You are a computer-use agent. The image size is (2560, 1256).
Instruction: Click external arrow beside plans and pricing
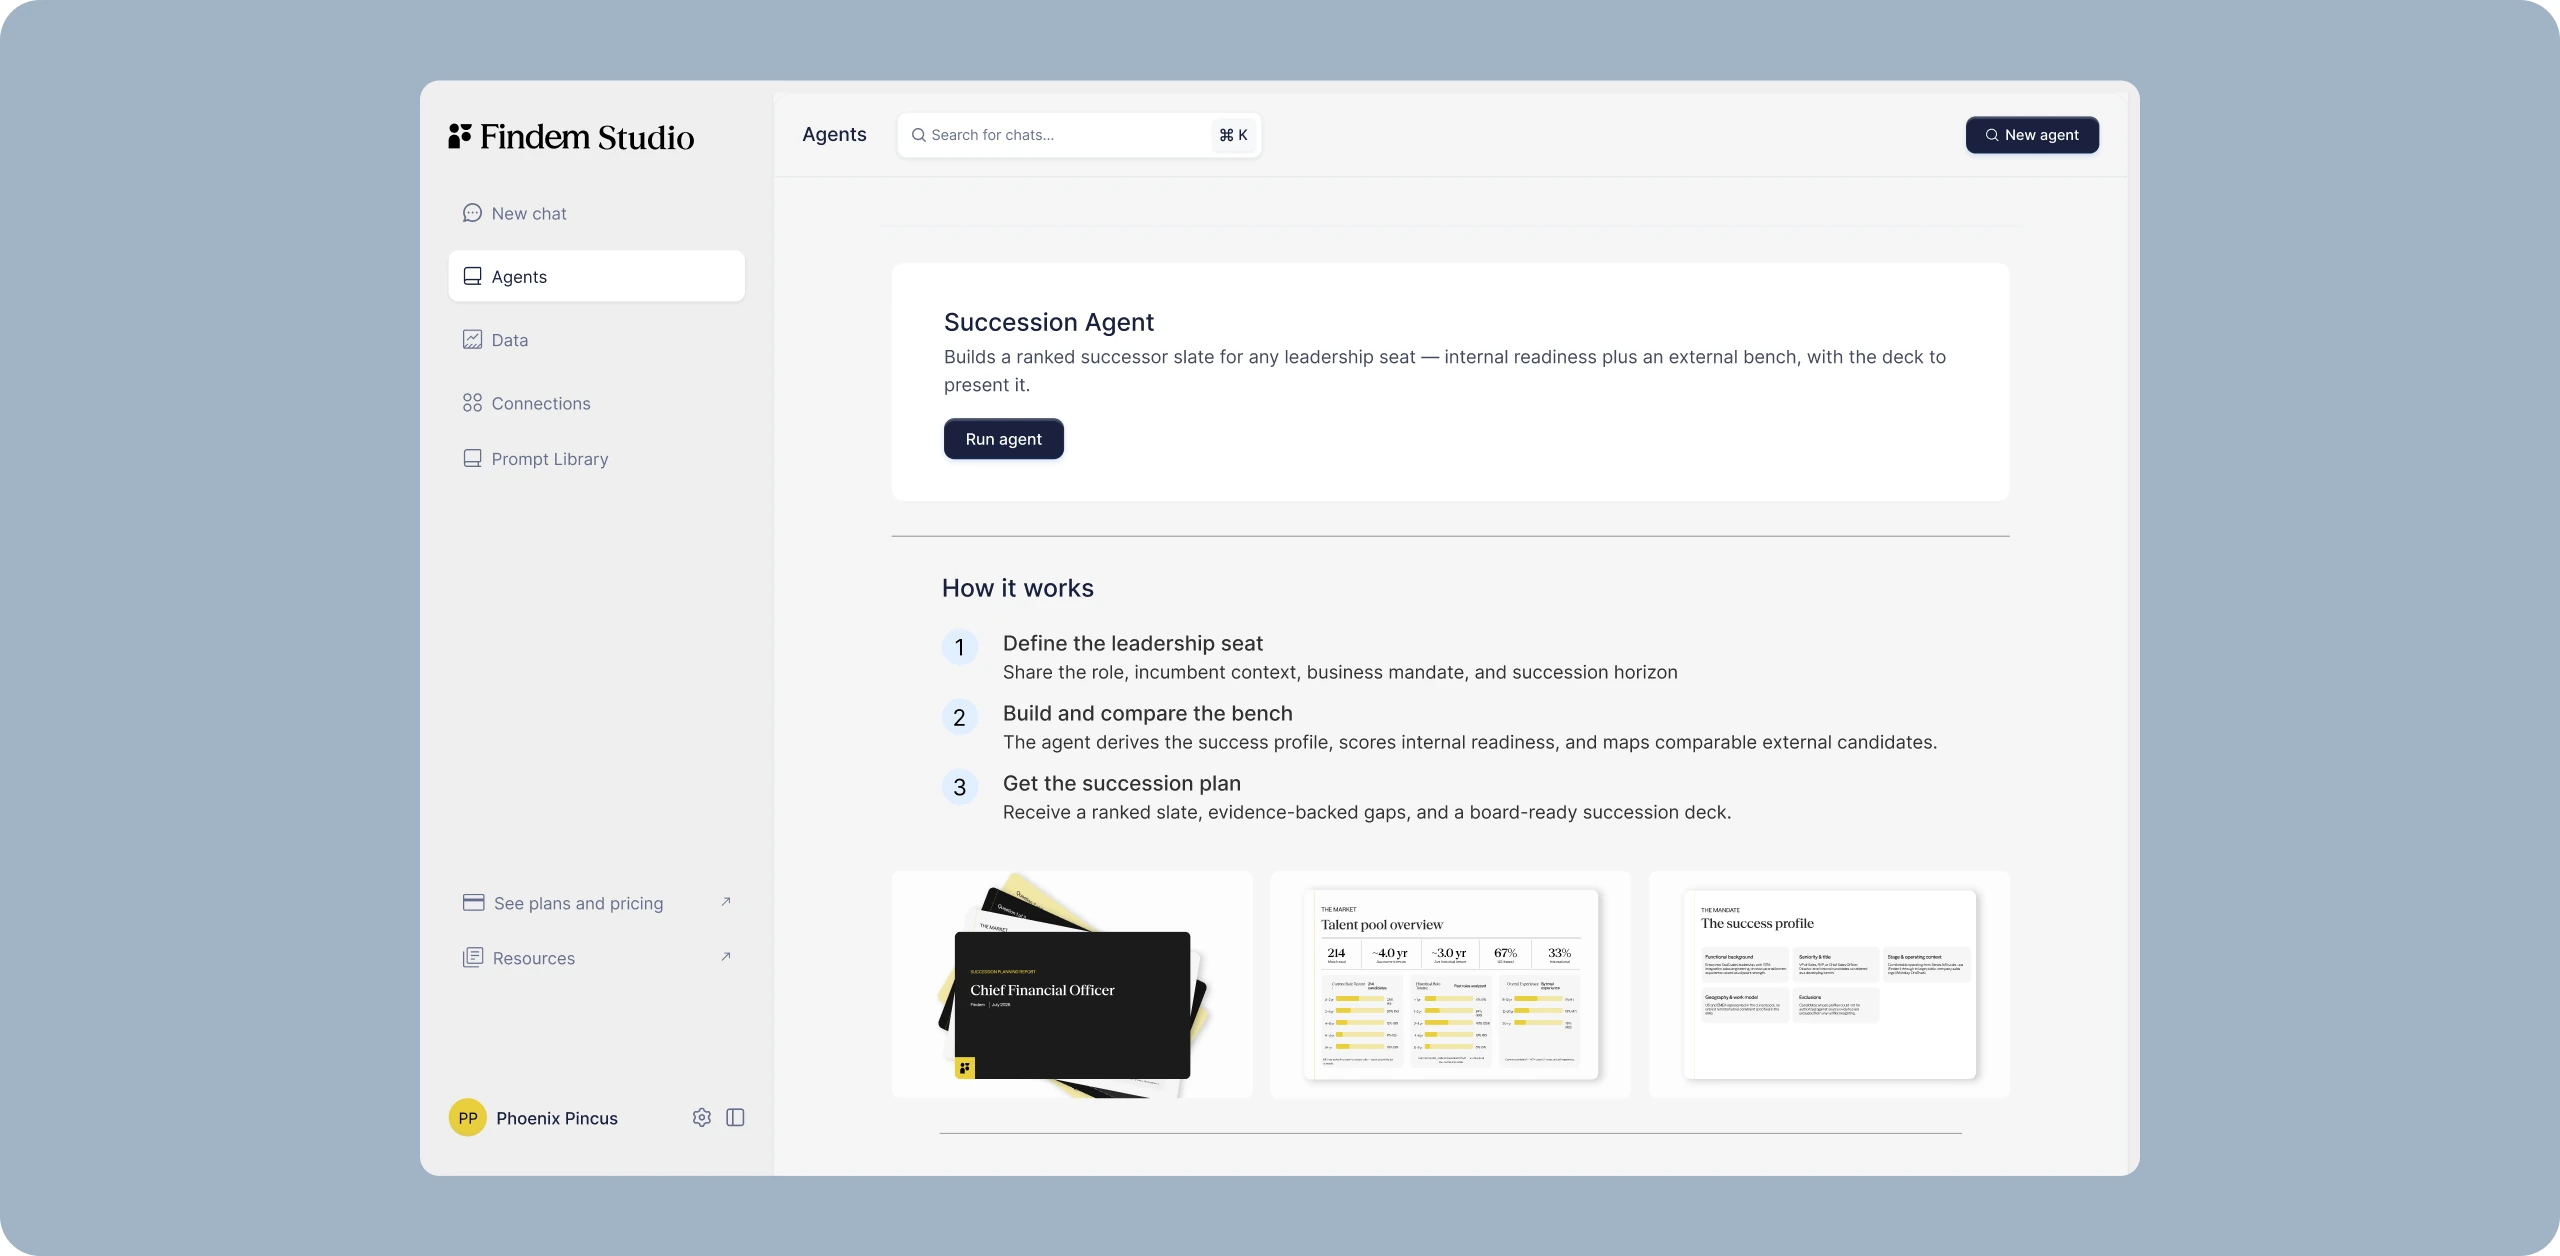tap(726, 902)
